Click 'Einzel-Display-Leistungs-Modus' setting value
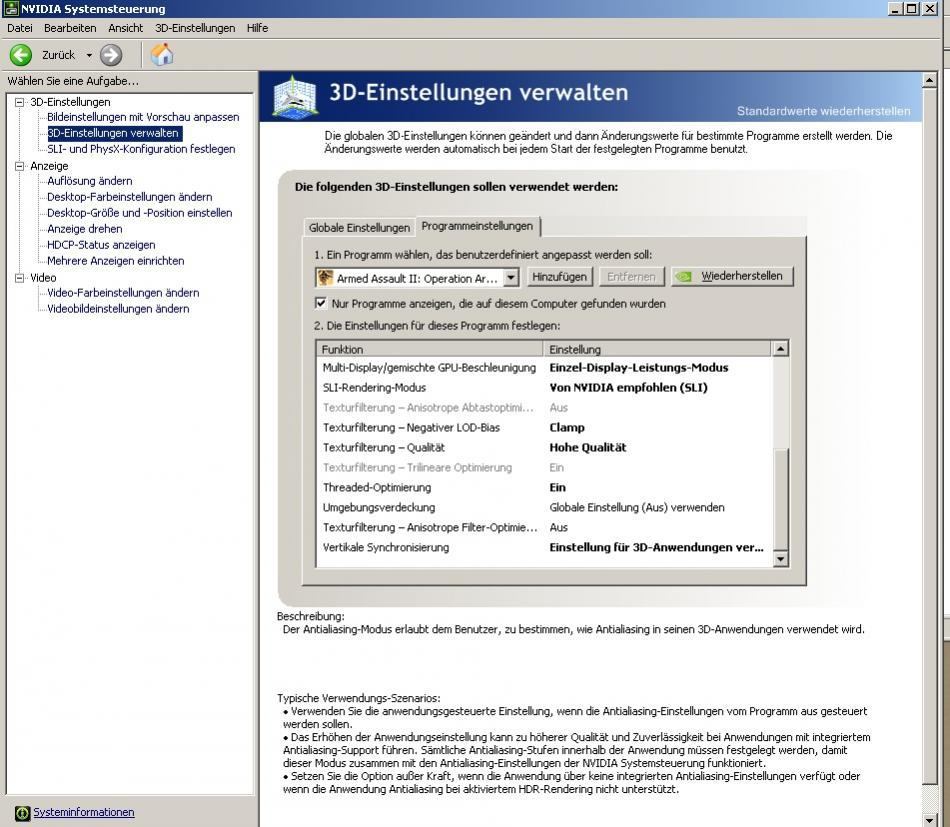The height and width of the screenshot is (827, 950). click(x=639, y=368)
